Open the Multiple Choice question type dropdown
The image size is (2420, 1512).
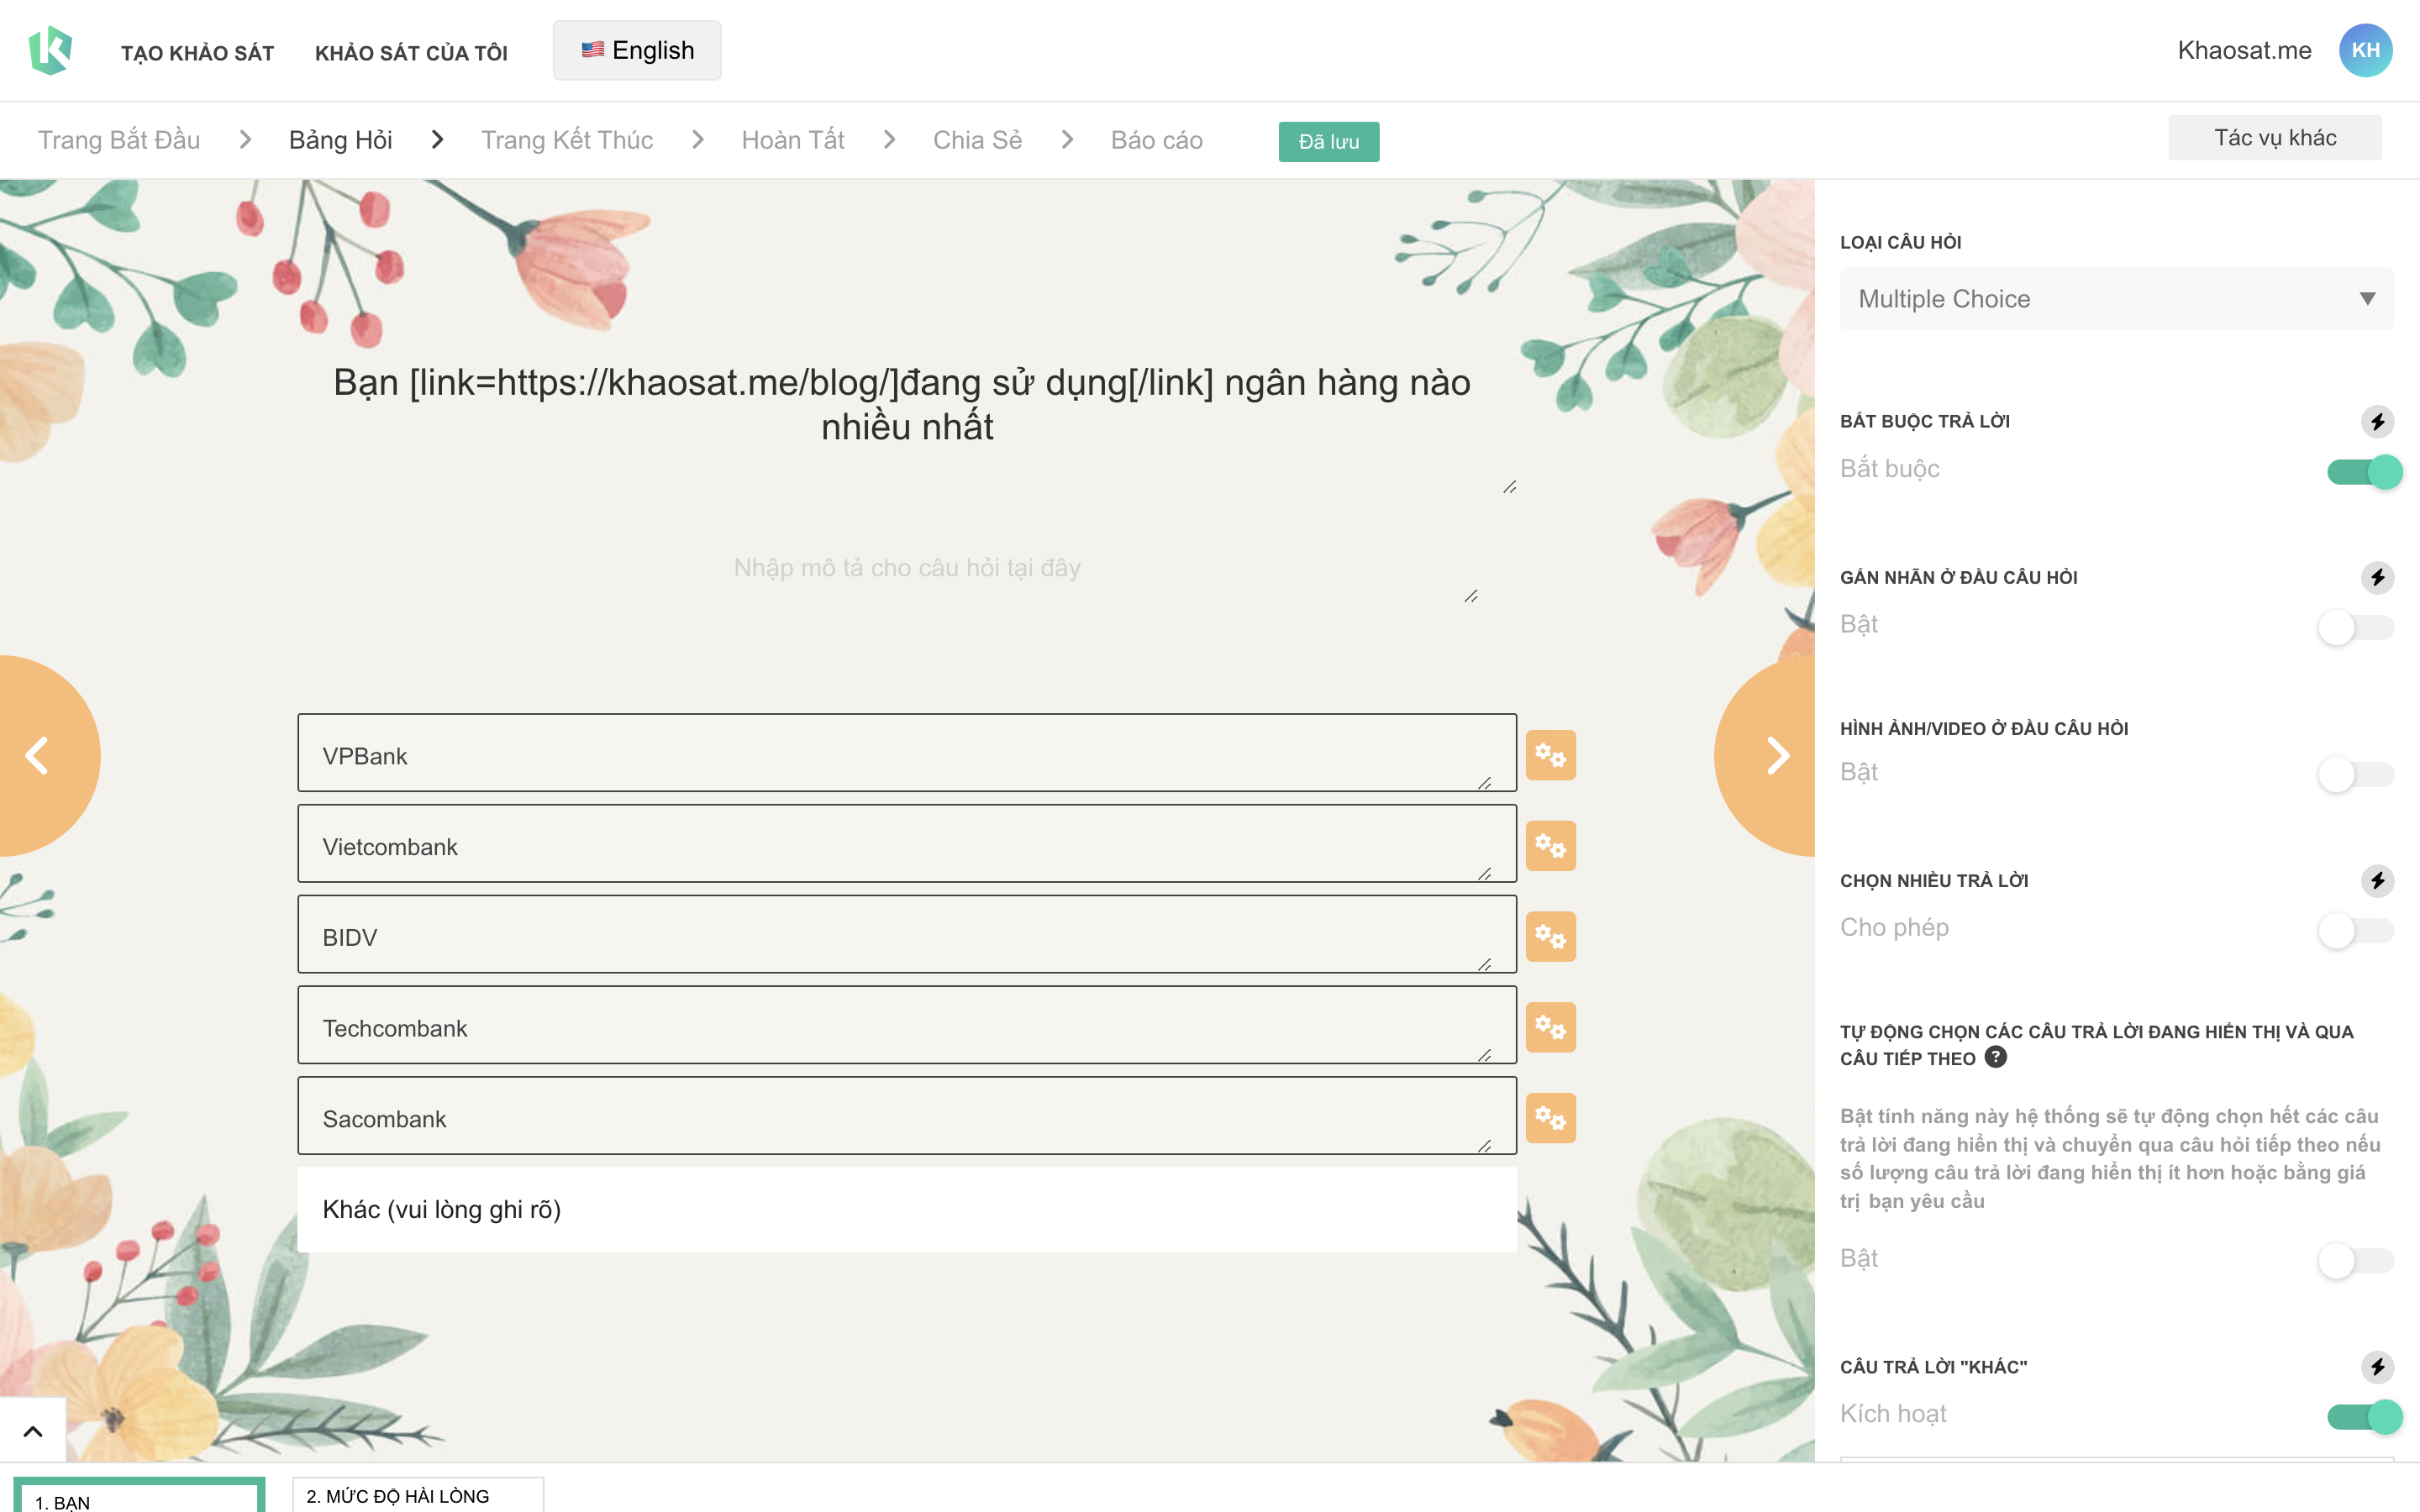coord(2116,298)
